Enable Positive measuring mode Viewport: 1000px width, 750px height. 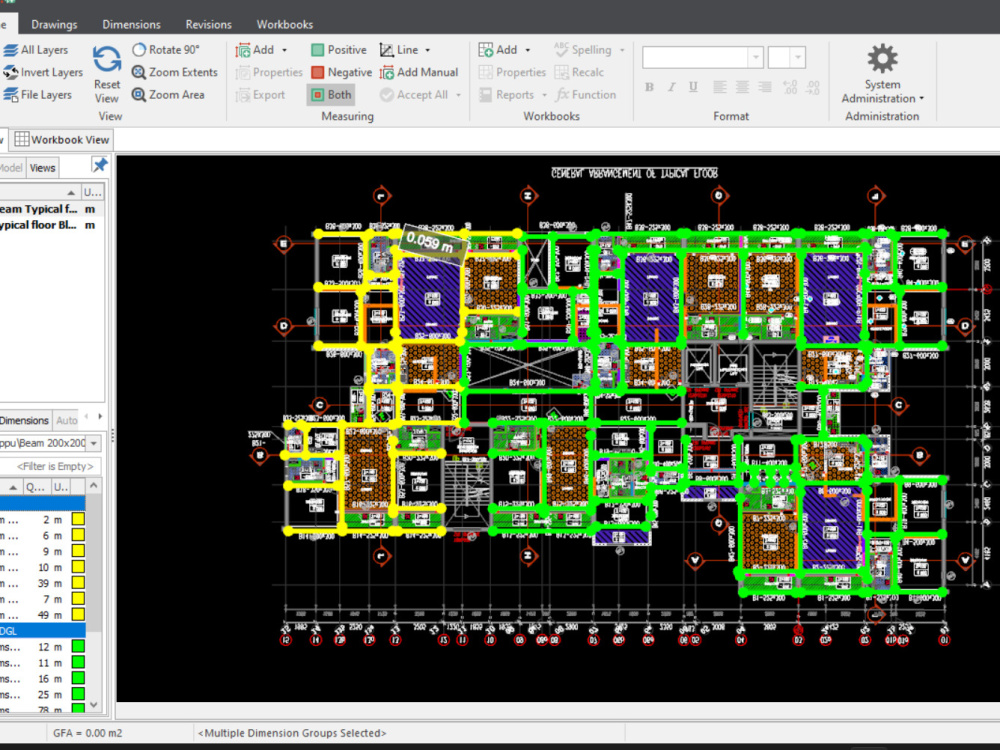tap(338, 49)
